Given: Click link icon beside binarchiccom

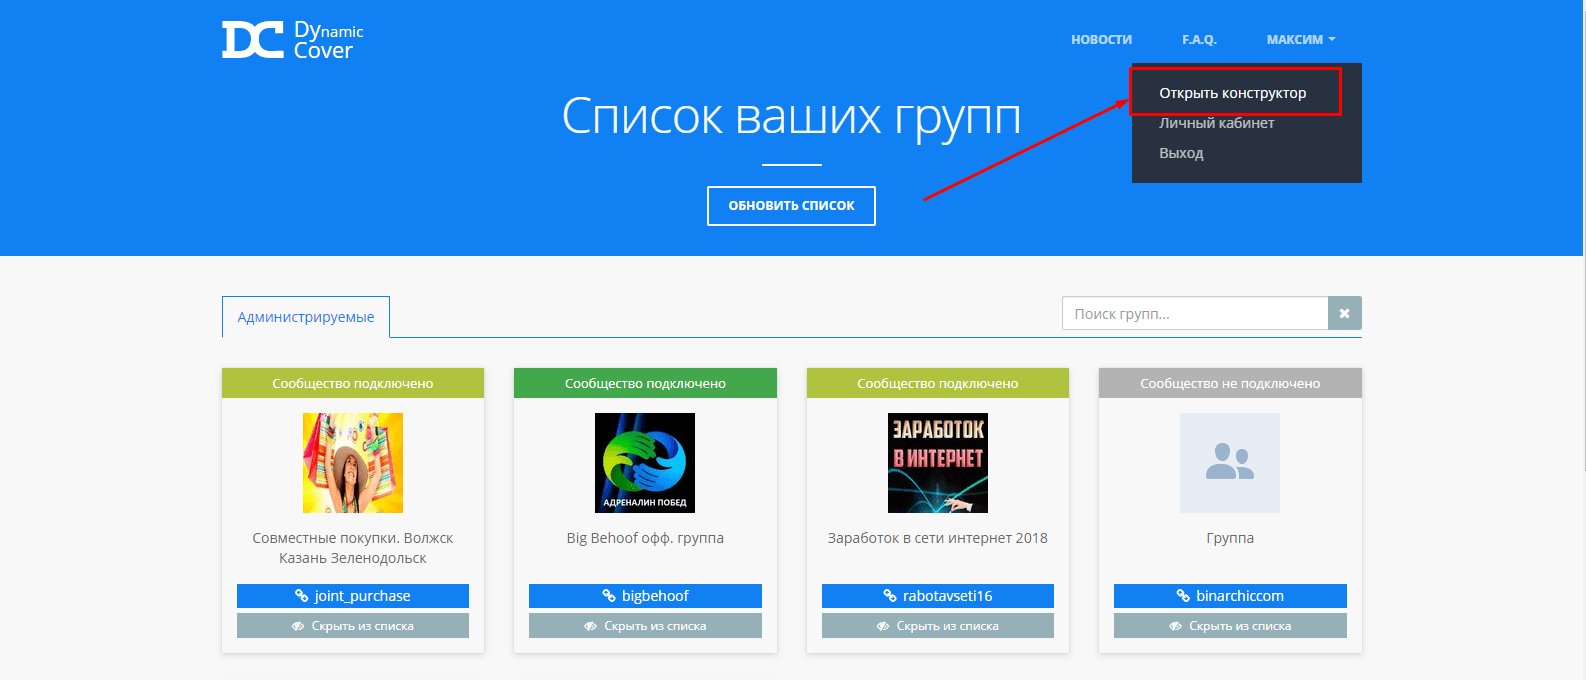Looking at the screenshot, I should pyautogui.click(x=1183, y=596).
